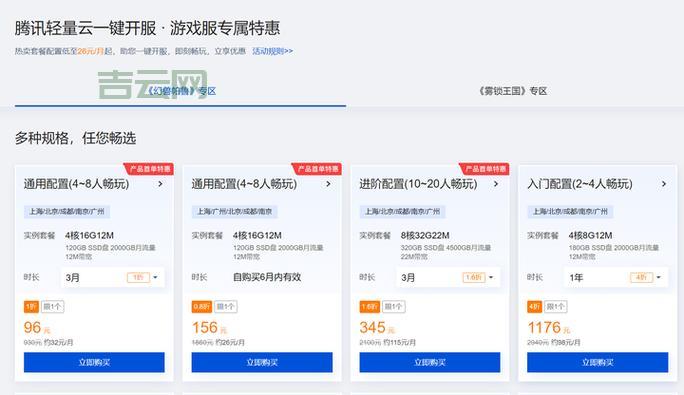Click the 约98元/月 monthly price text
This screenshot has width=684, height=395.
coord(565,343)
